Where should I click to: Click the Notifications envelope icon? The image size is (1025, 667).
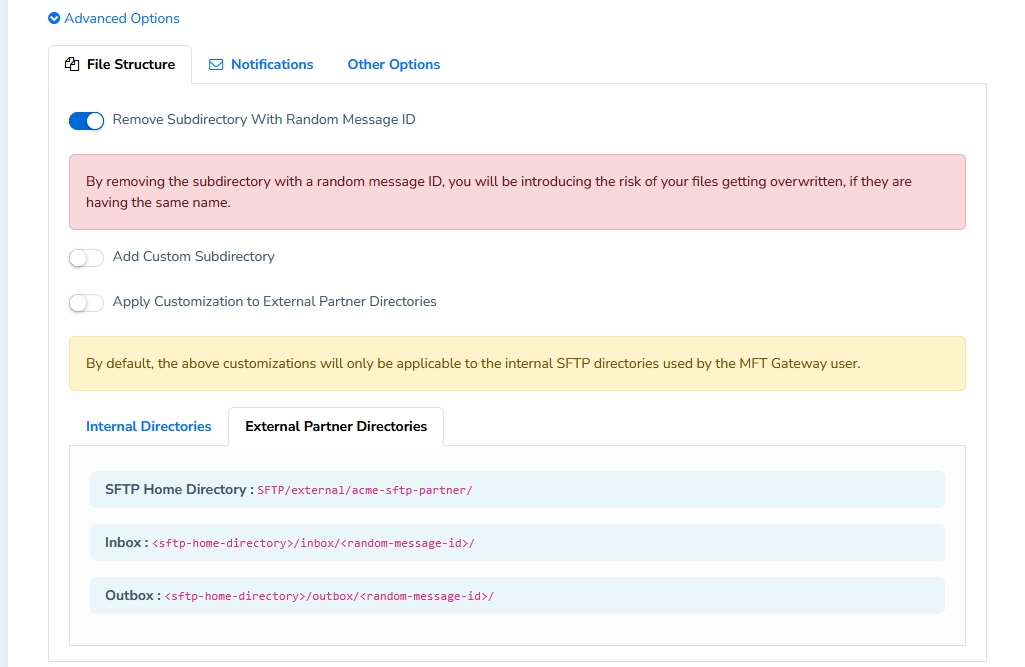[x=216, y=65]
